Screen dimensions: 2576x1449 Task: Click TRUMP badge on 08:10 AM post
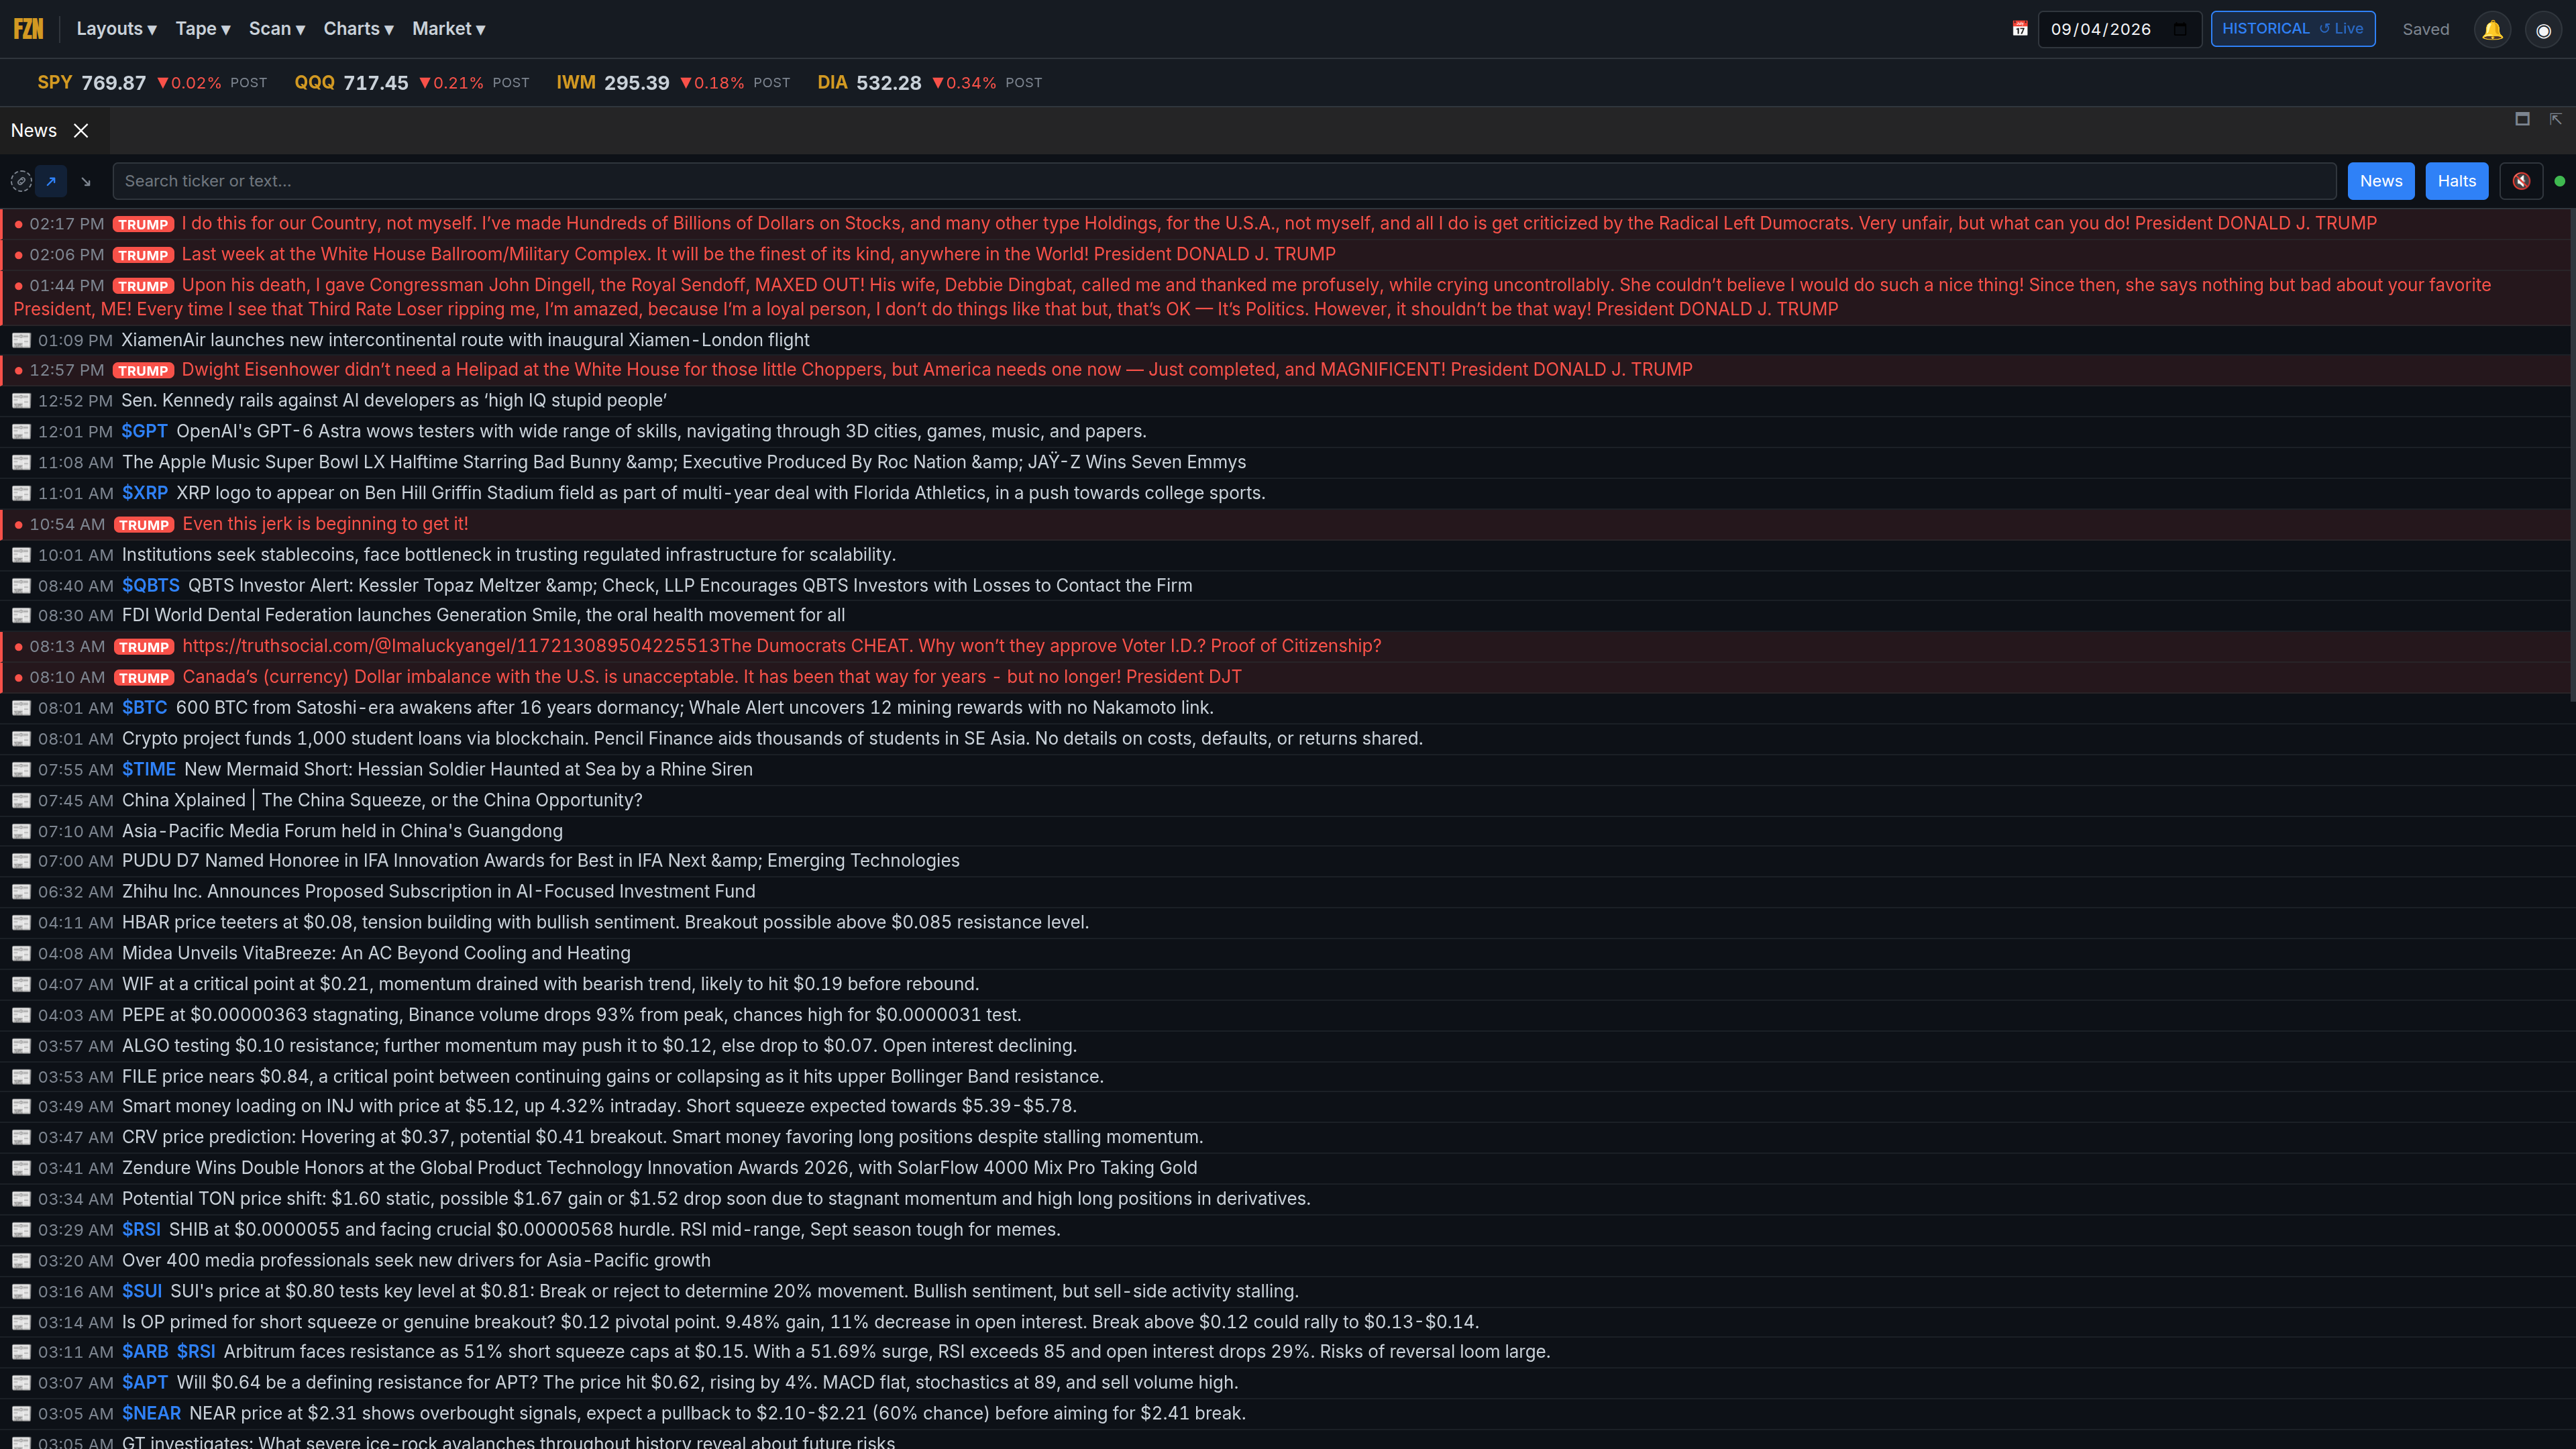point(144,678)
